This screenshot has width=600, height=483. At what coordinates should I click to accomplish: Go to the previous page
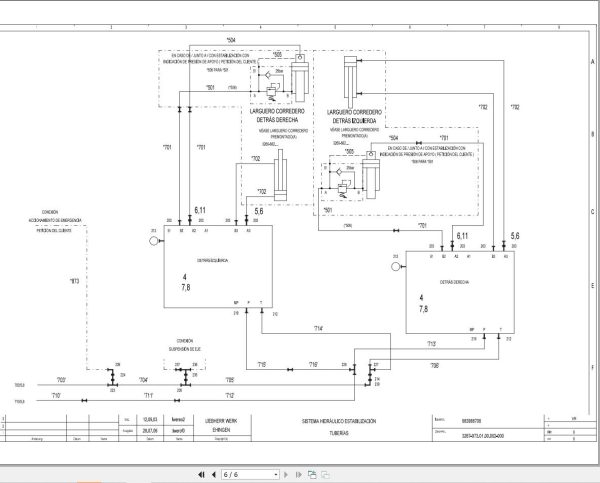click(214, 475)
